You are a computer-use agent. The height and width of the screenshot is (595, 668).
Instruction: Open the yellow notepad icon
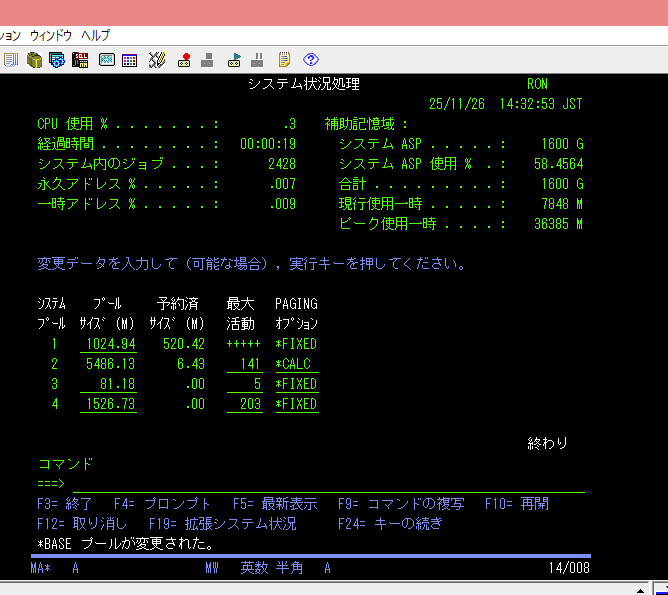coord(284,60)
